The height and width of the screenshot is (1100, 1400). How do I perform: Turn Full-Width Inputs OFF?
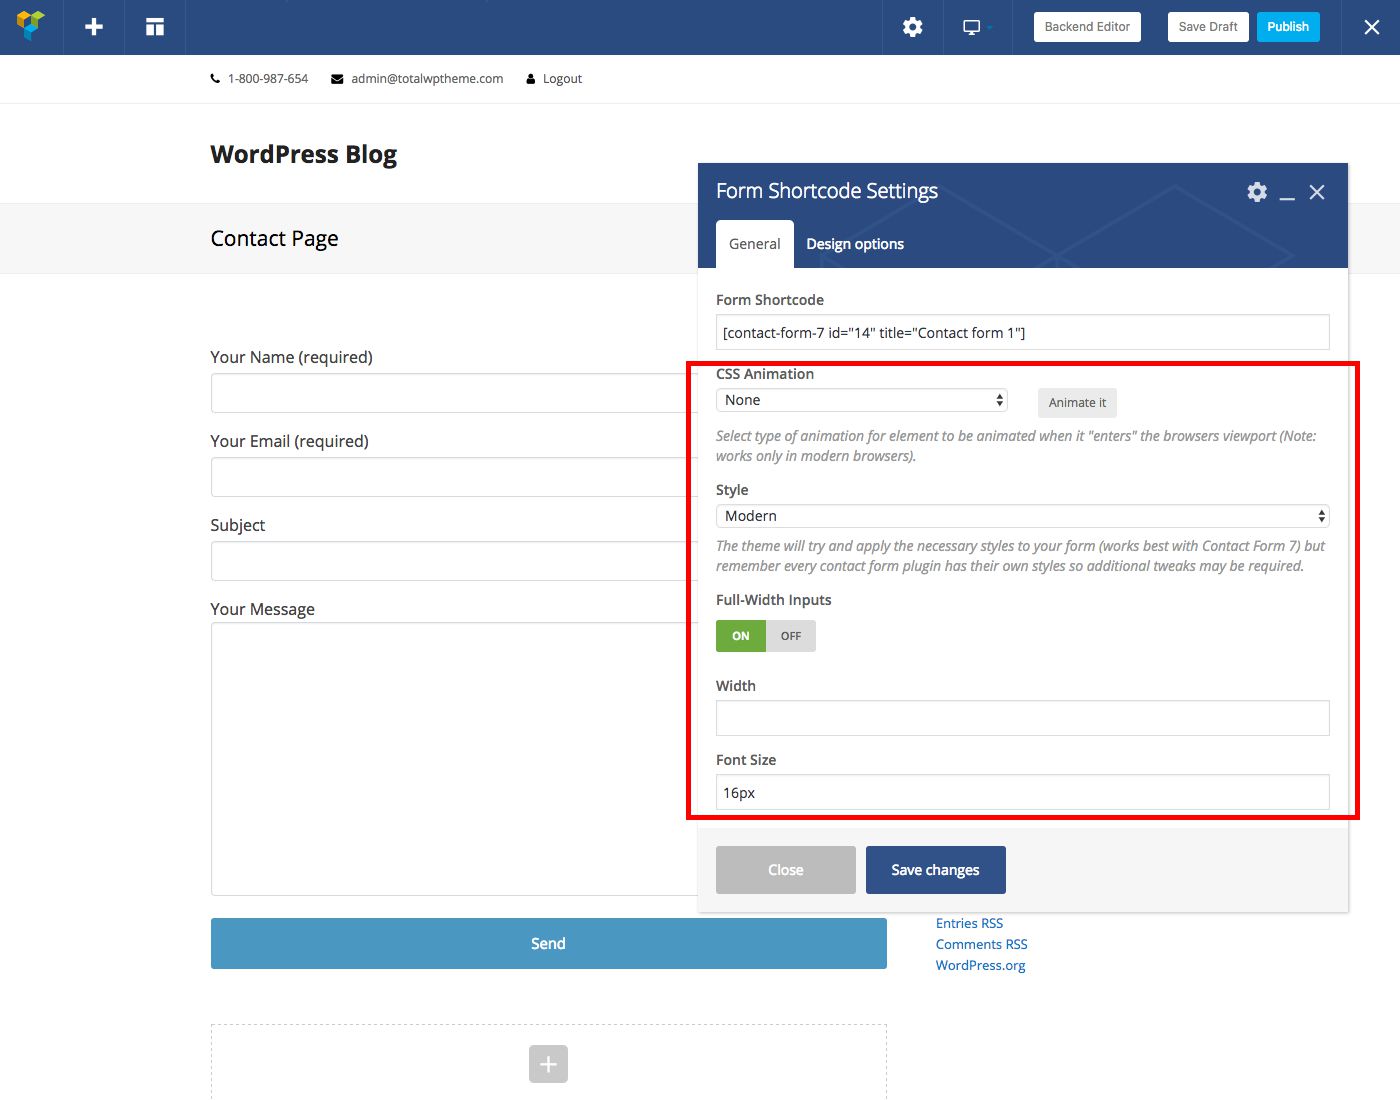click(791, 636)
